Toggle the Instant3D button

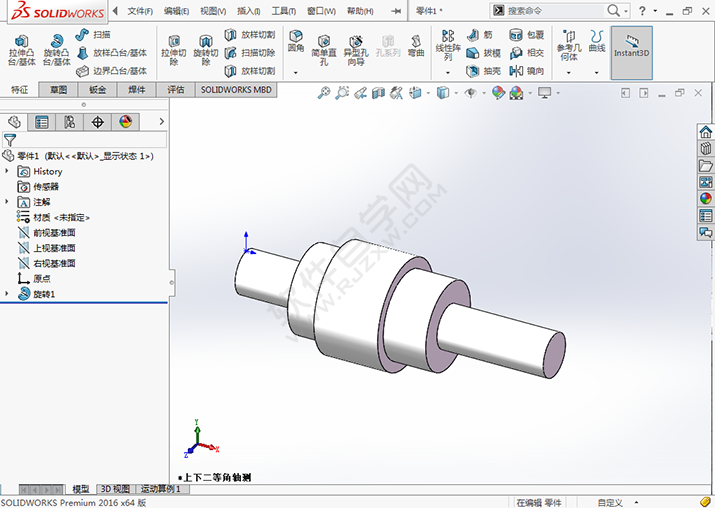tap(632, 52)
